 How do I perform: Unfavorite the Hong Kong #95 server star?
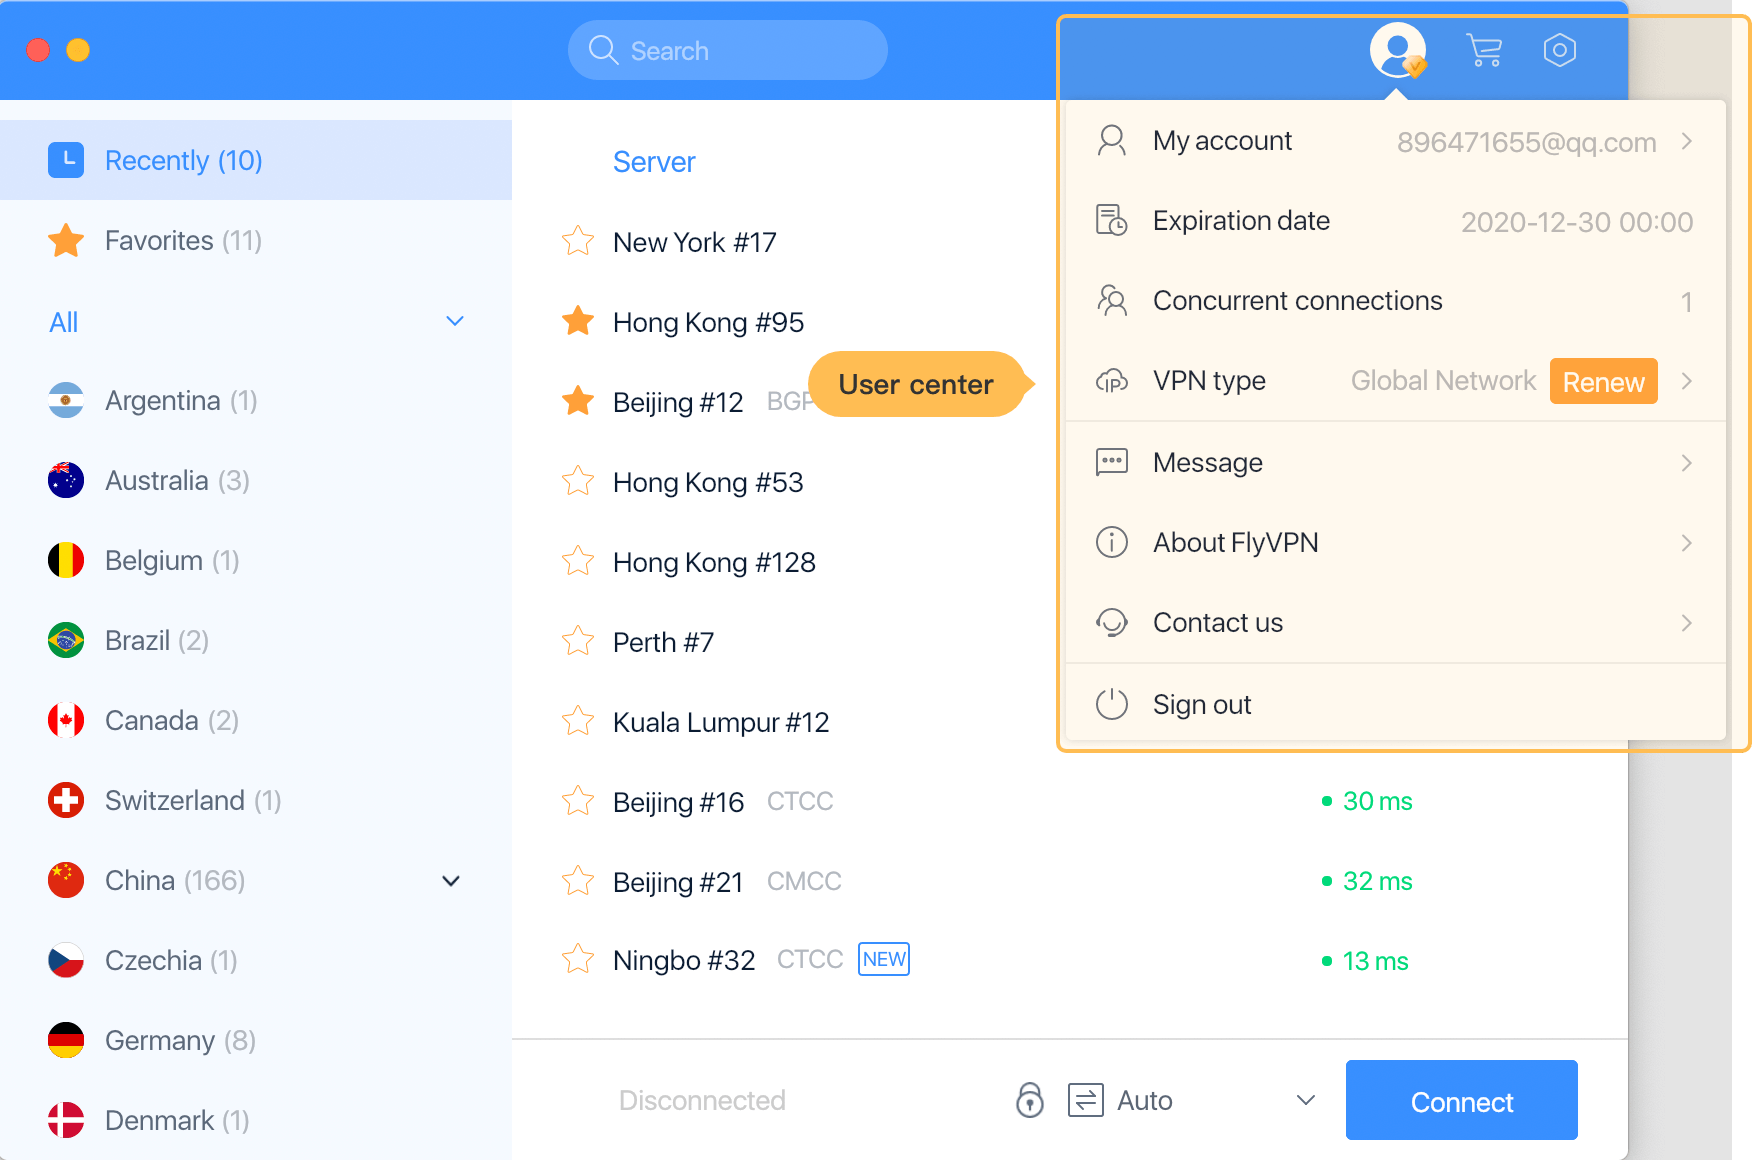point(578,321)
